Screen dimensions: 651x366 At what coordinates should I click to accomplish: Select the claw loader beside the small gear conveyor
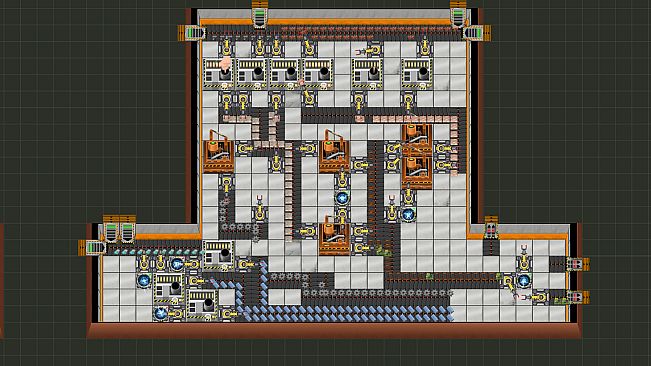coord(259,209)
